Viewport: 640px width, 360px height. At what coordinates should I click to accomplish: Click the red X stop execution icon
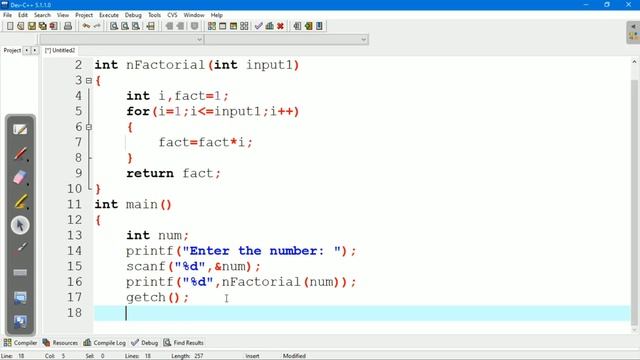(280, 26)
